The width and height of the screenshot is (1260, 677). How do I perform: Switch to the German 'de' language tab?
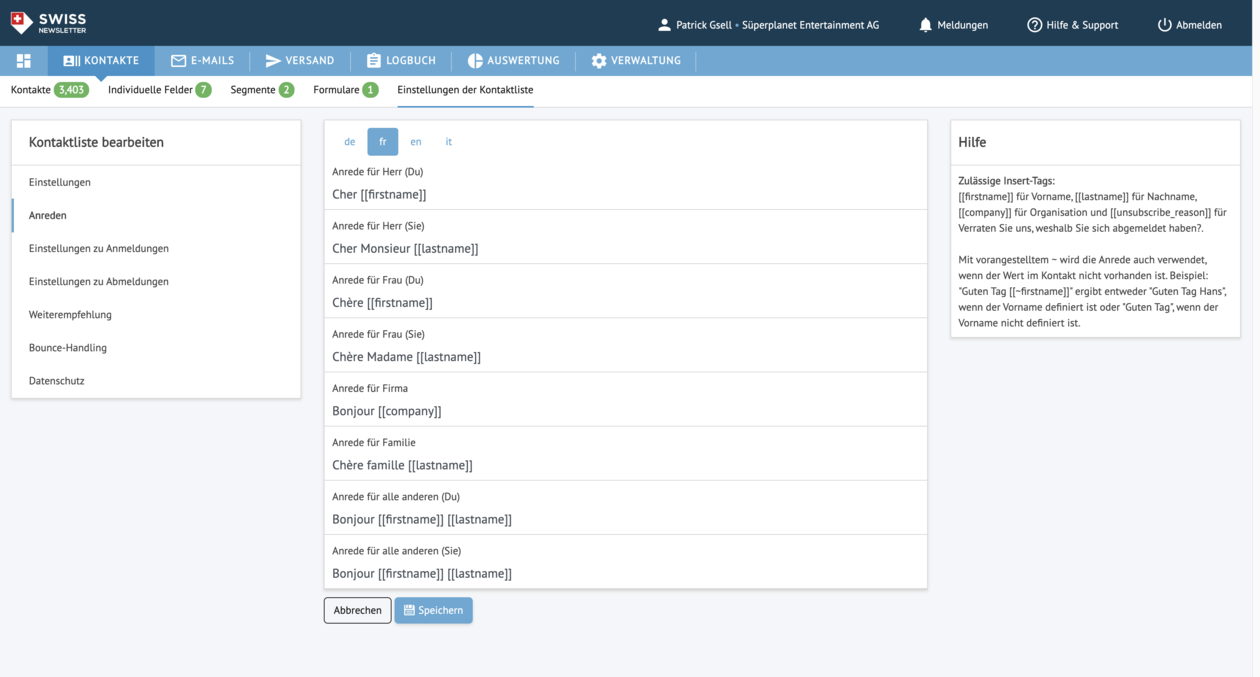coord(349,142)
